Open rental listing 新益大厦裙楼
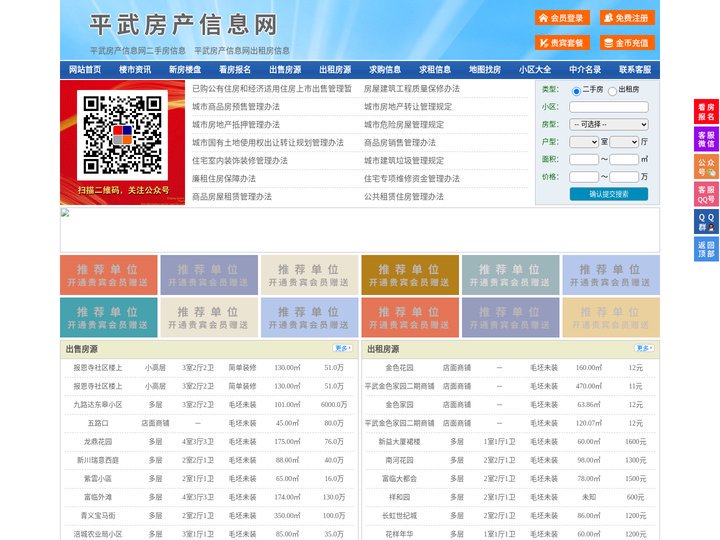This screenshot has height=540, width=720. click(x=399, y=442)
